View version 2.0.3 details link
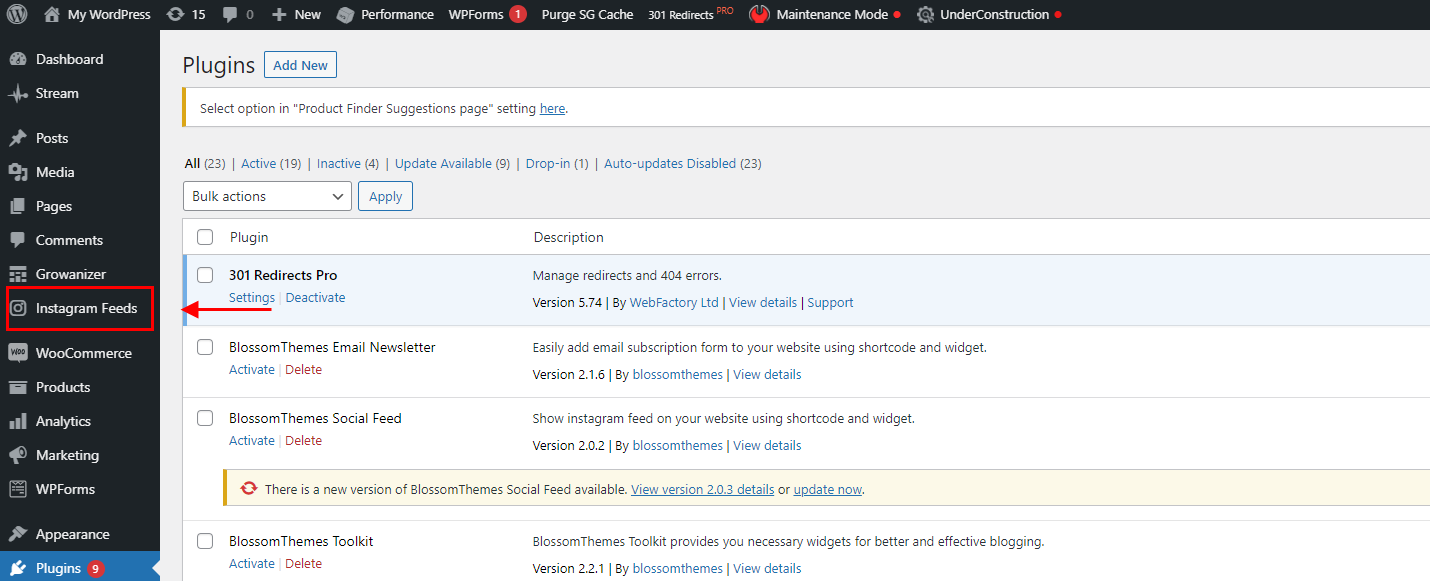1430x581 pixels. 703,489
